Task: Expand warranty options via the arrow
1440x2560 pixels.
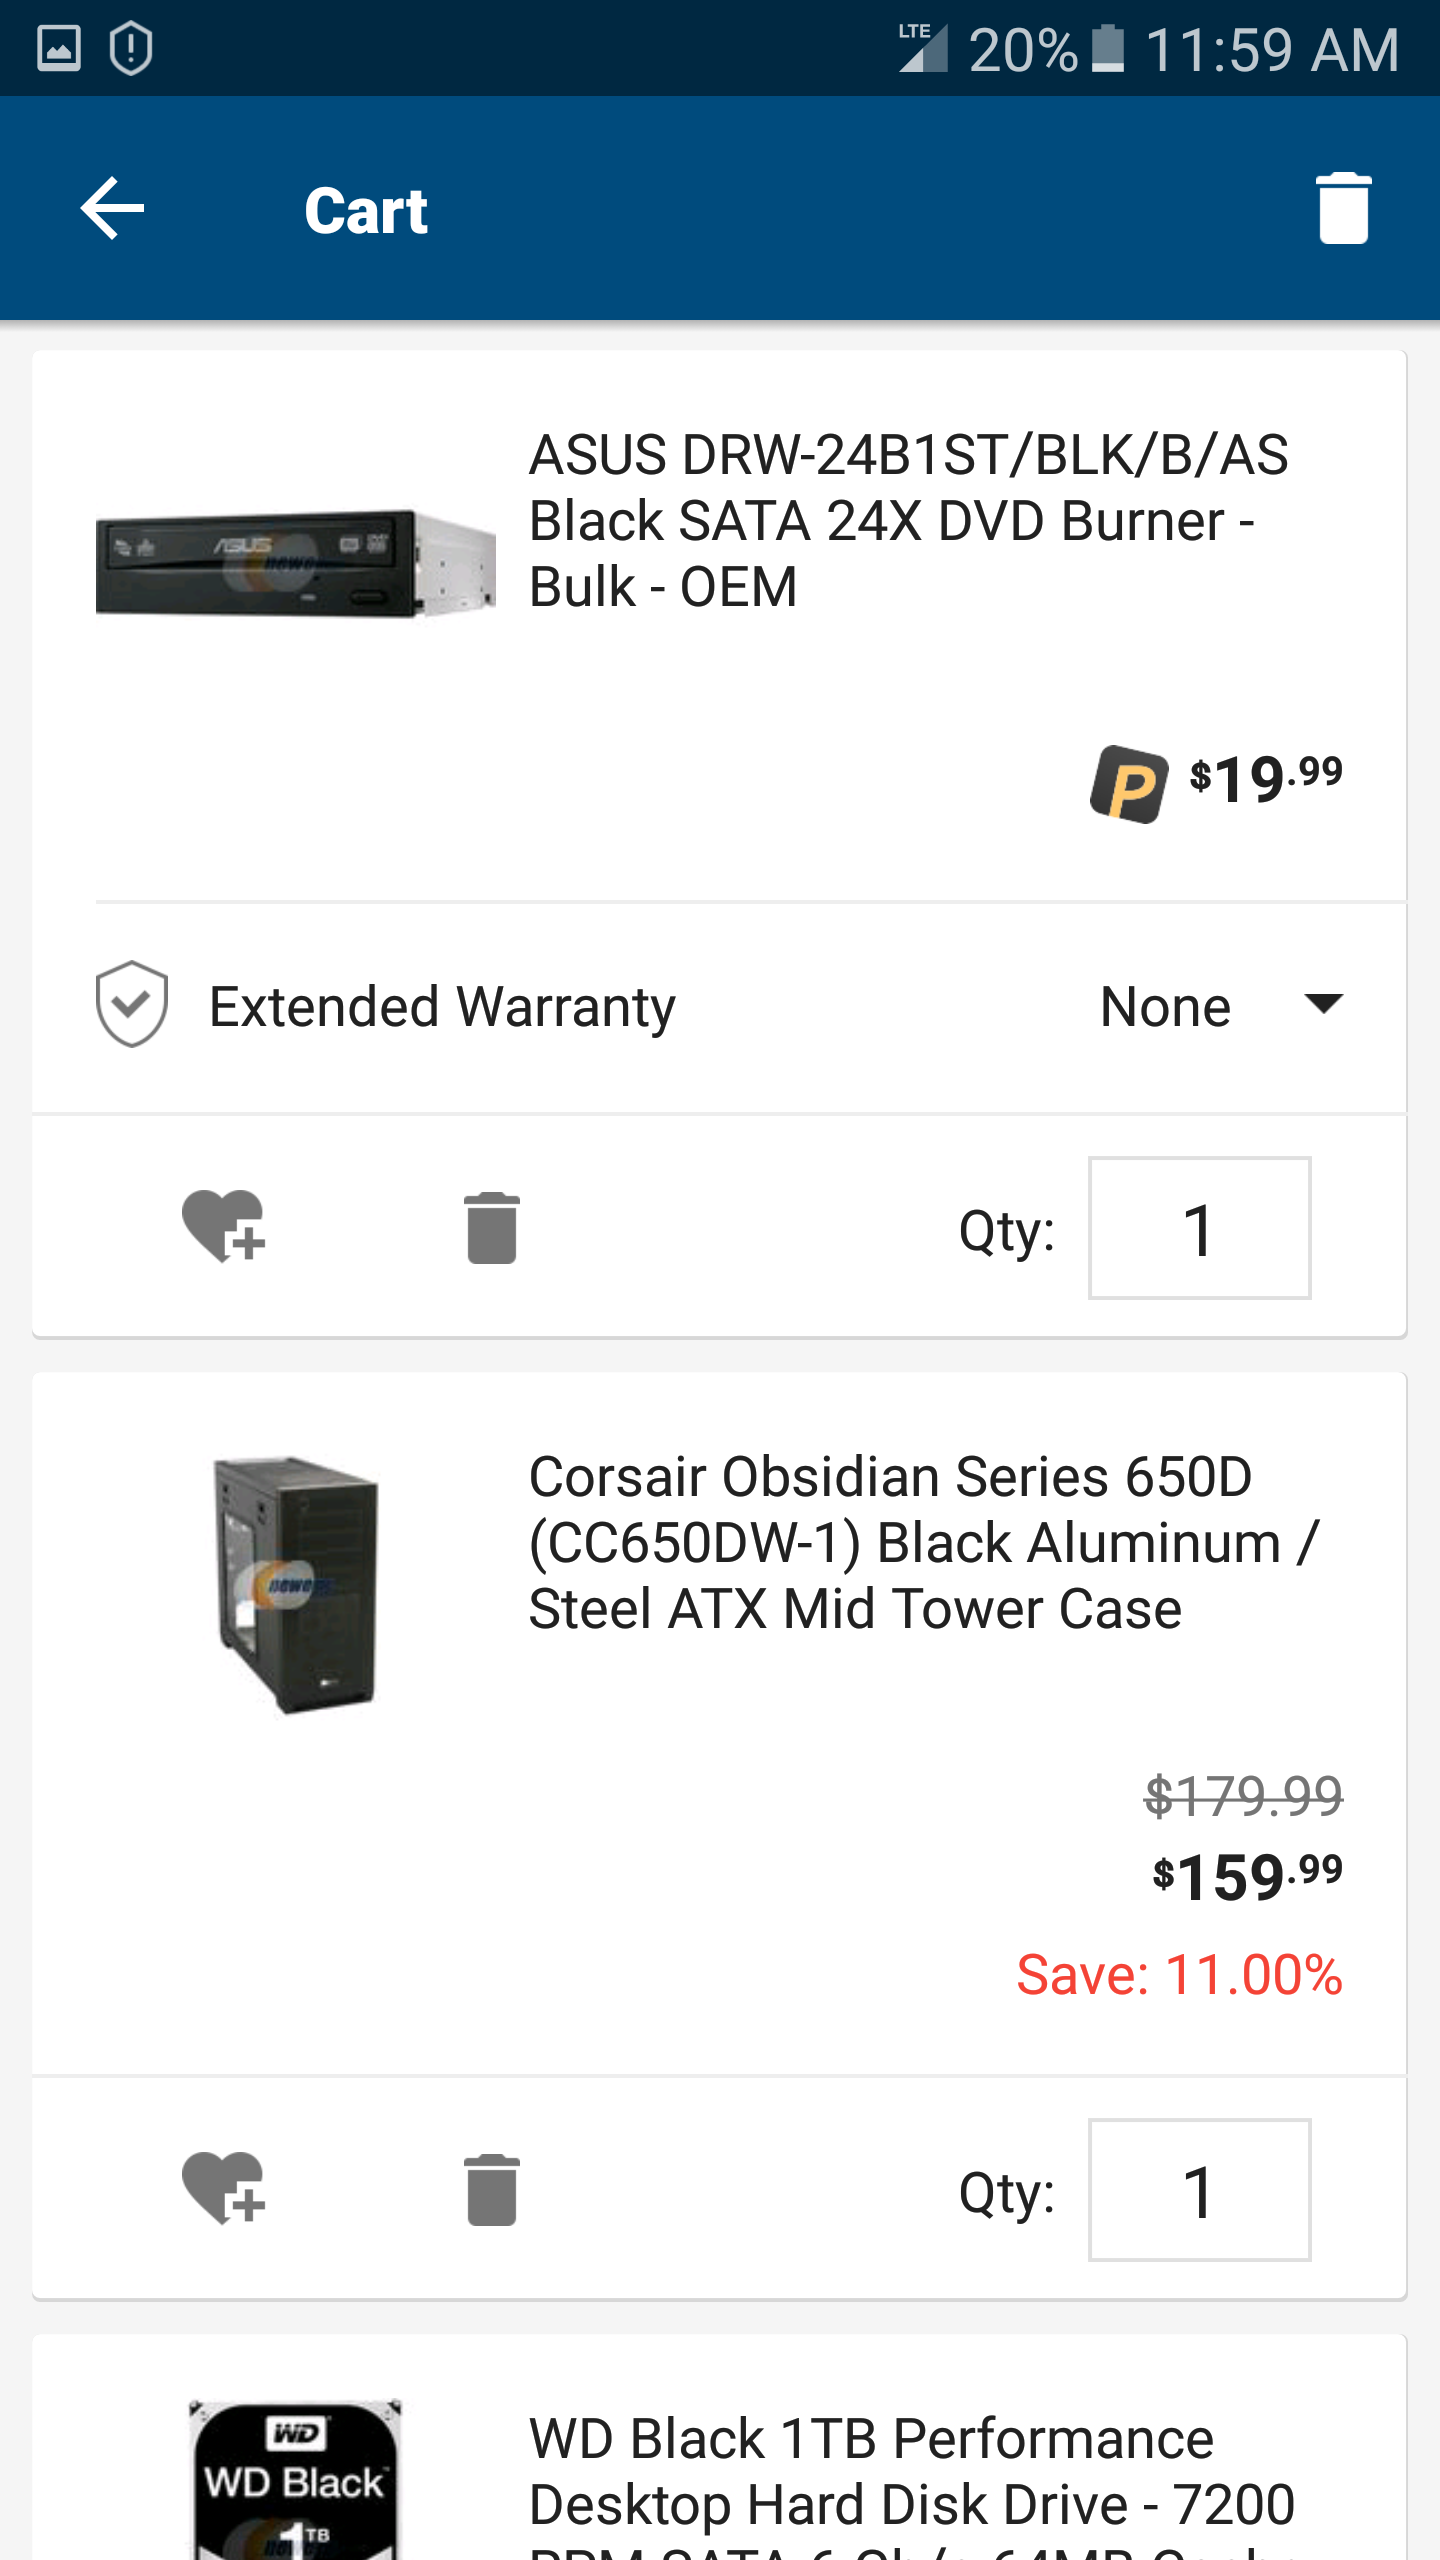Action: 1324,1003
